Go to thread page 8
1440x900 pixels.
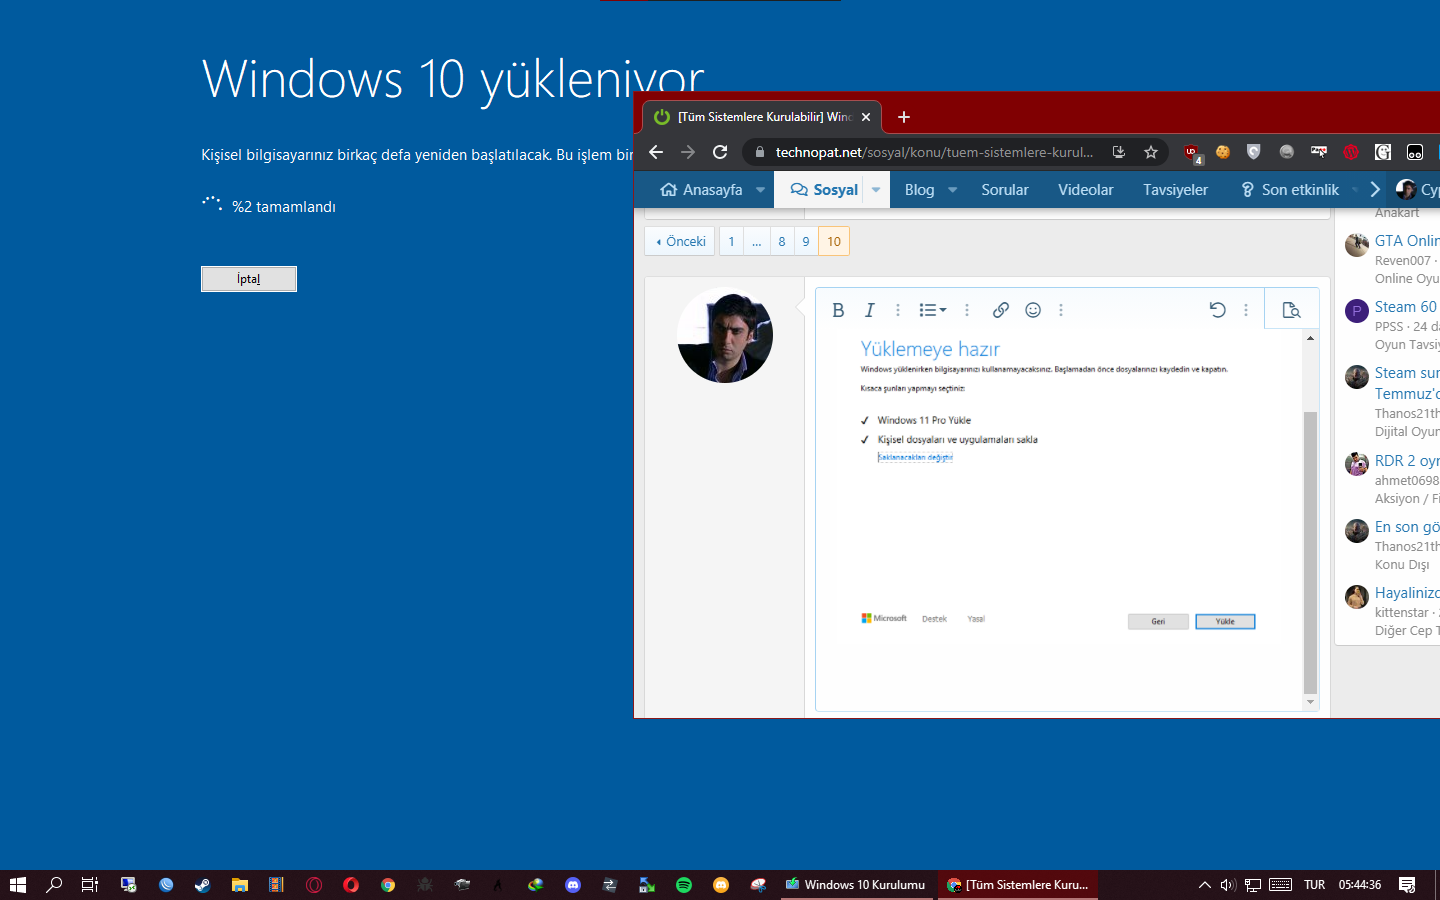tap(782, 241)
